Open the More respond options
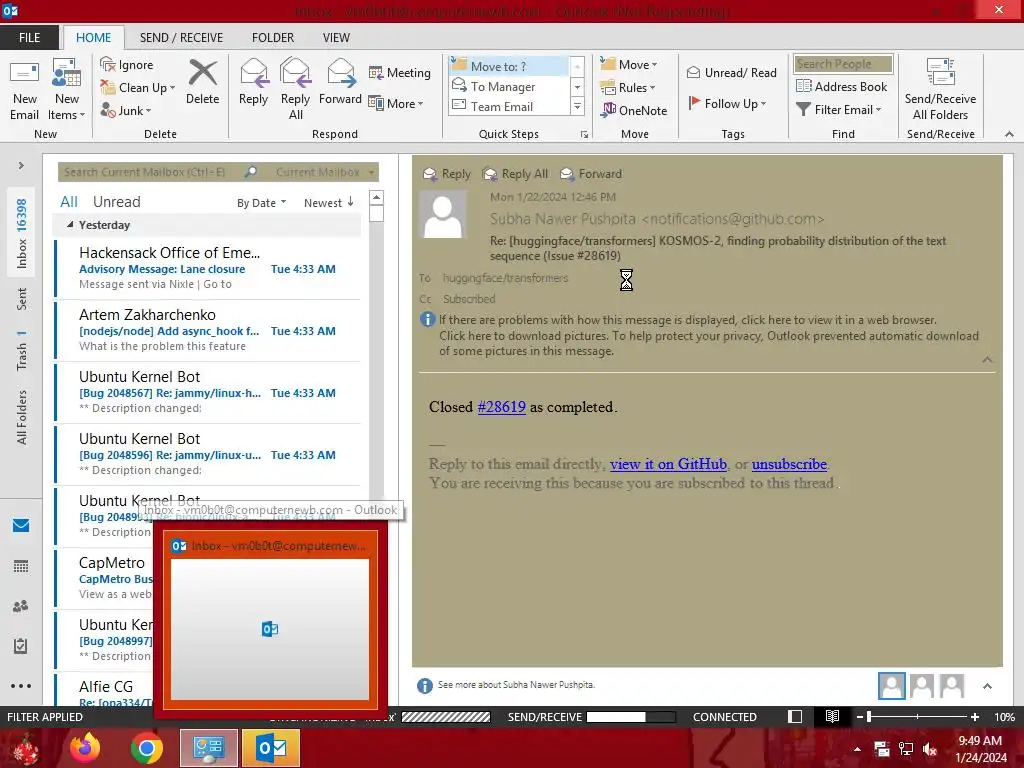 396,103
